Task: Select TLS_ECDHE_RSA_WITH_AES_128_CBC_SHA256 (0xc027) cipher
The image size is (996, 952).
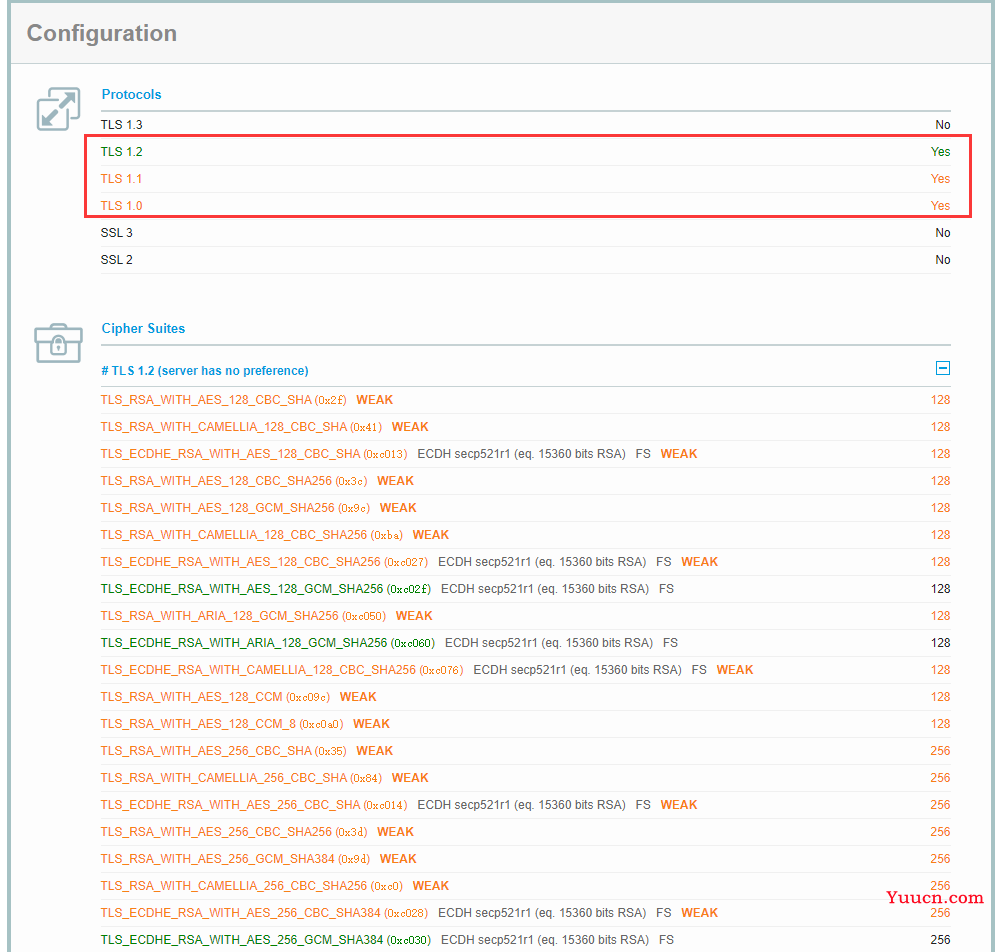Action: click(264, 562)
